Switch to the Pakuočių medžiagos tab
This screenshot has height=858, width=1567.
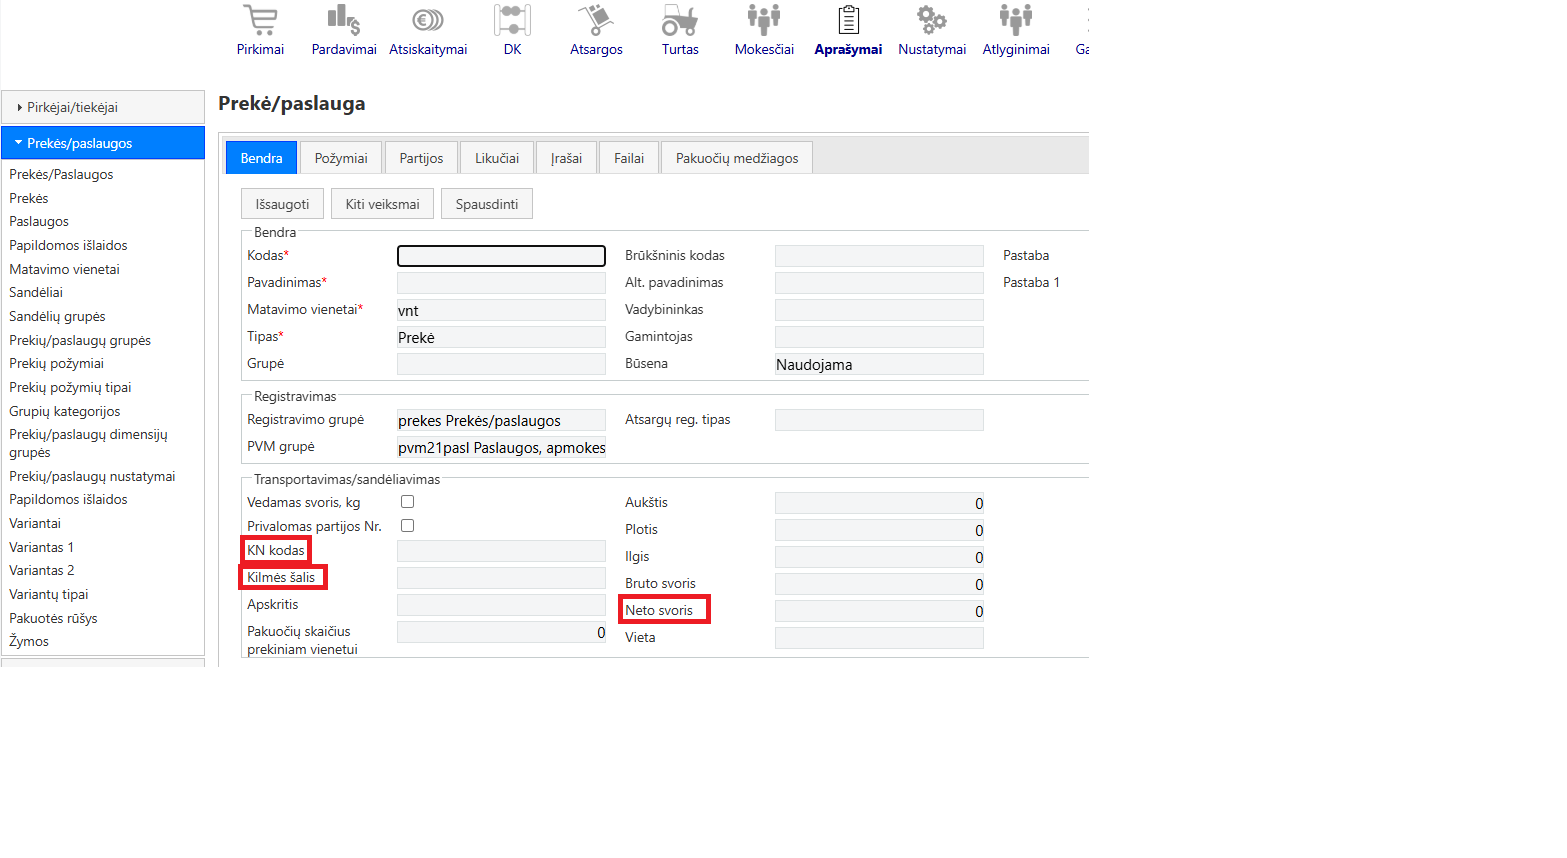(737, 158)
